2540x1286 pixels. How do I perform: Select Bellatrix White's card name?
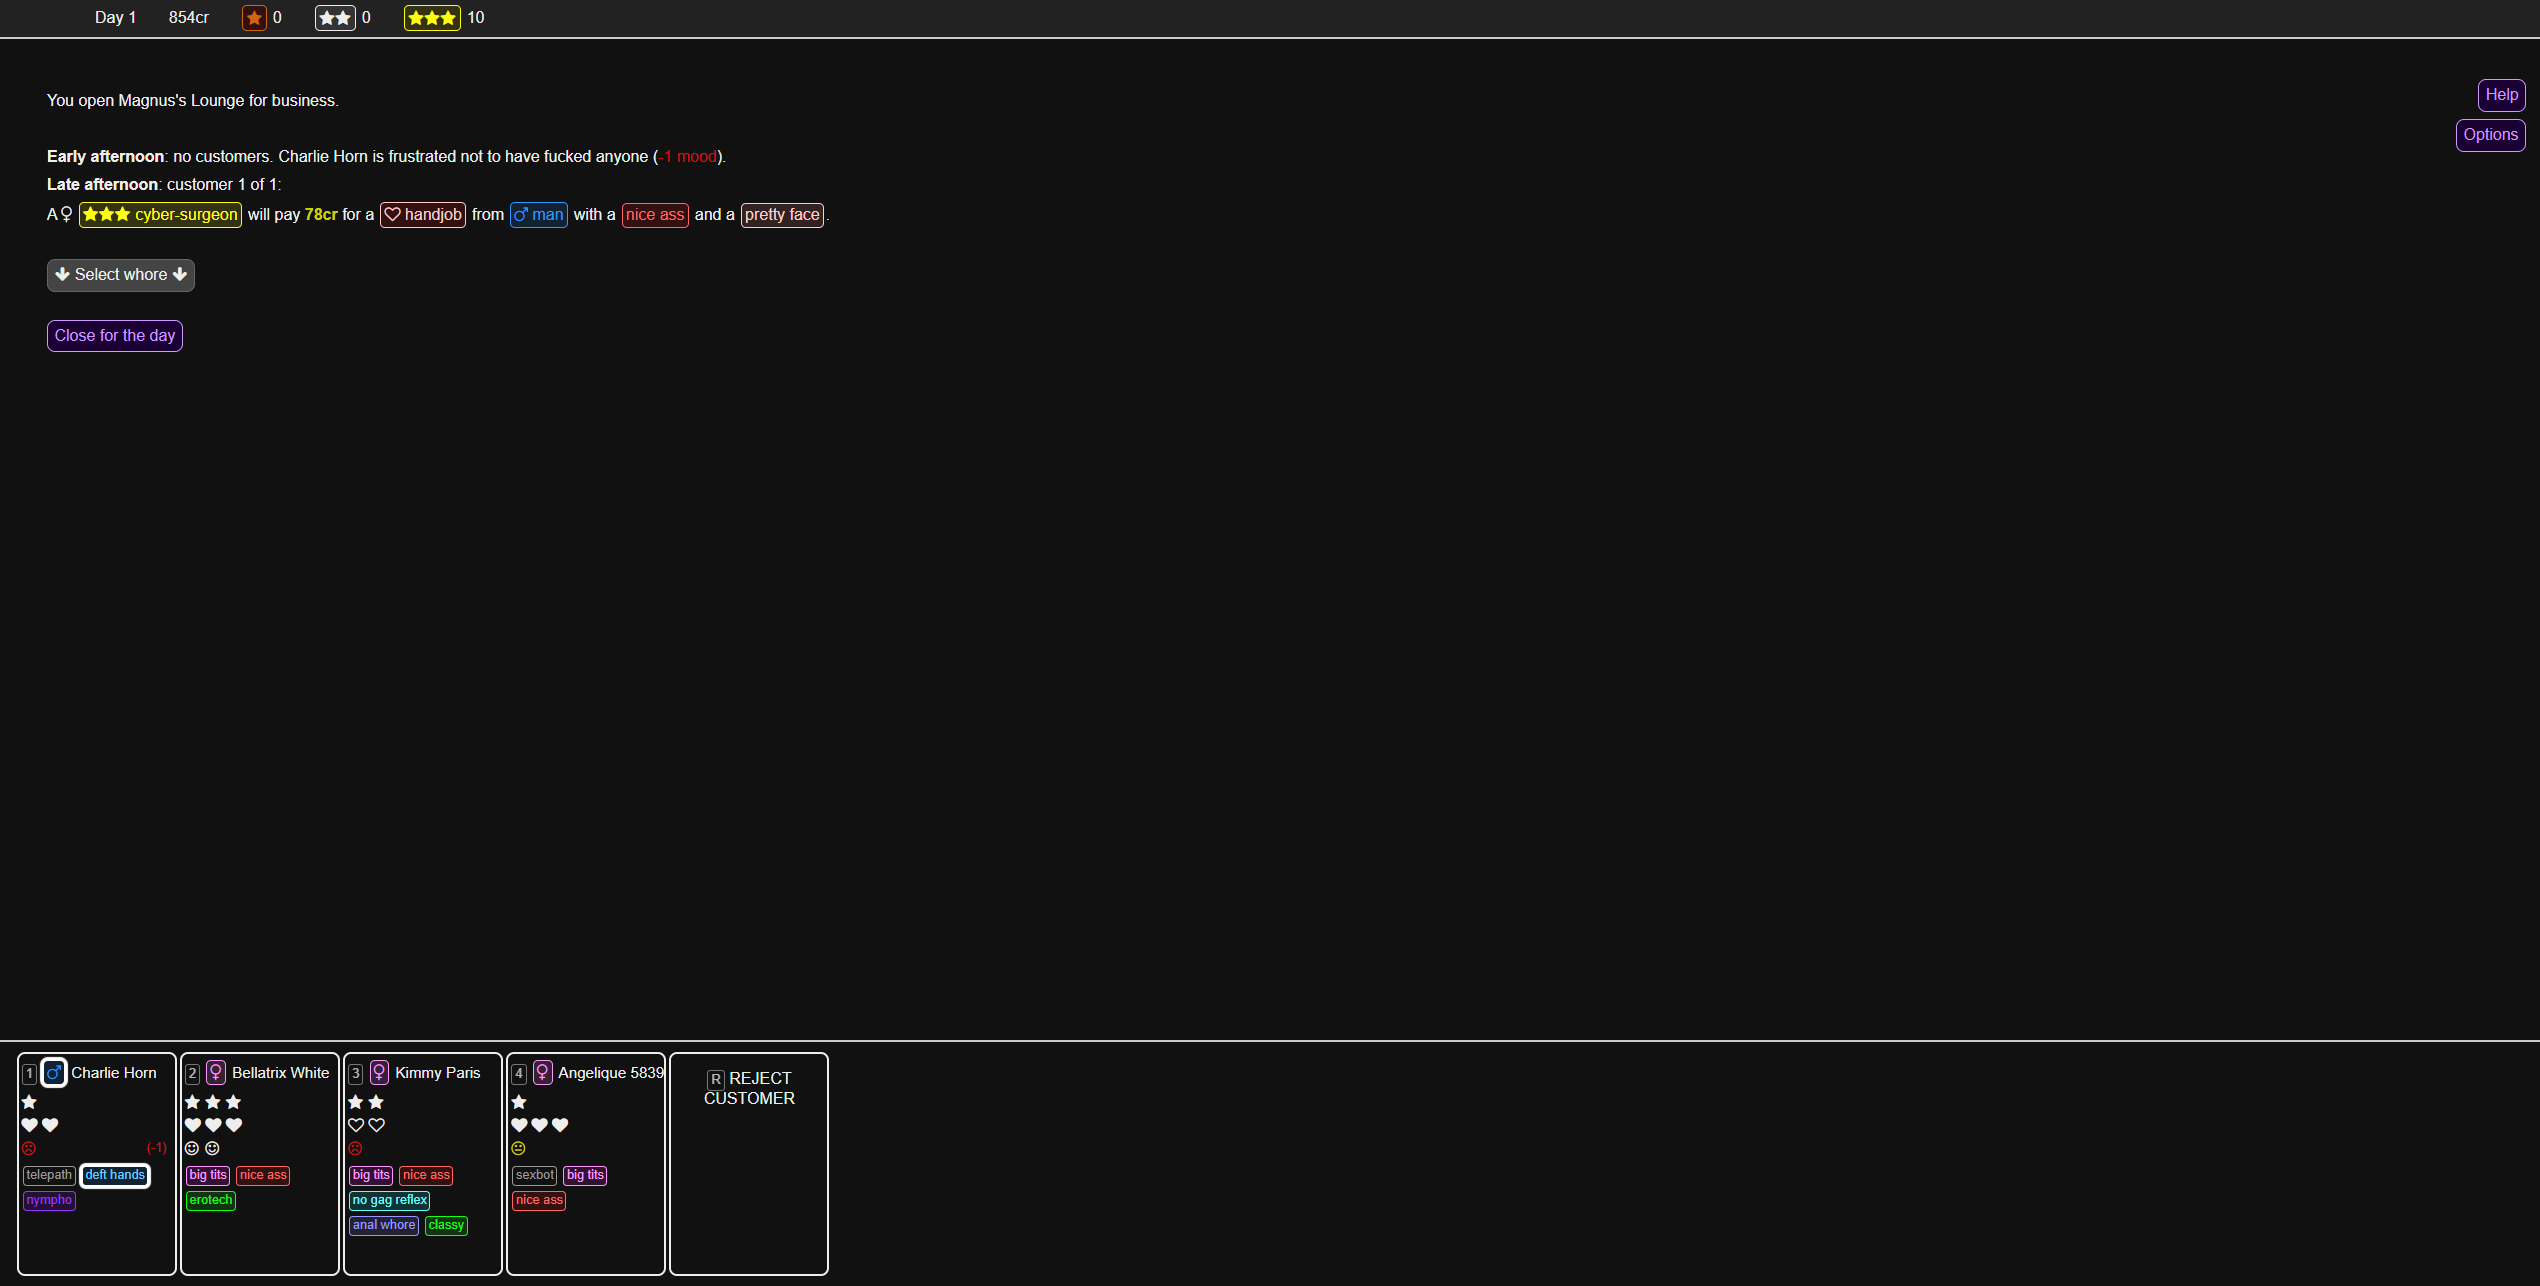(280, 1073)
